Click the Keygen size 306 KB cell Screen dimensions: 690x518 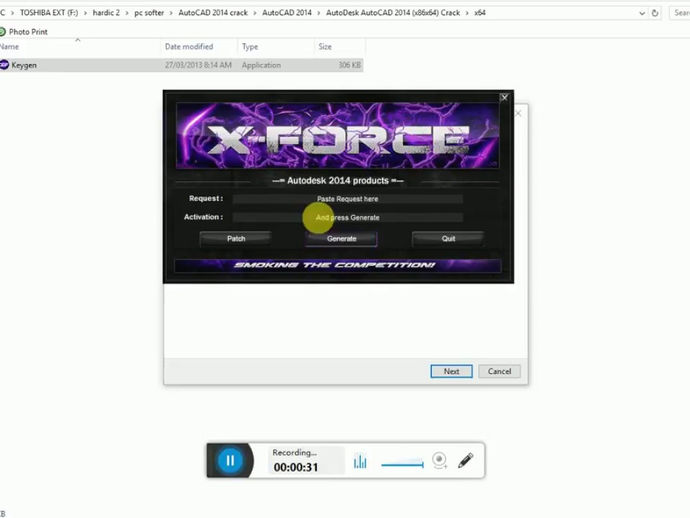pos(349,65)
